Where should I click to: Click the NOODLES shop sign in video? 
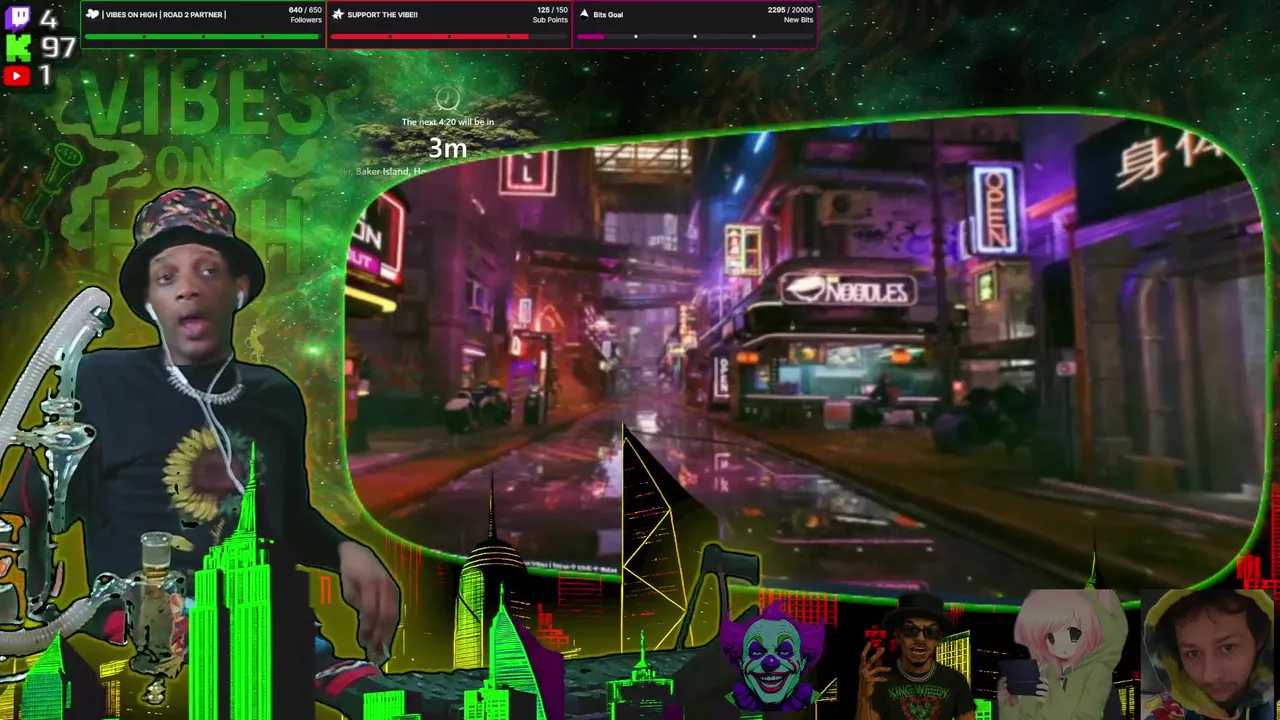(848, 289)
